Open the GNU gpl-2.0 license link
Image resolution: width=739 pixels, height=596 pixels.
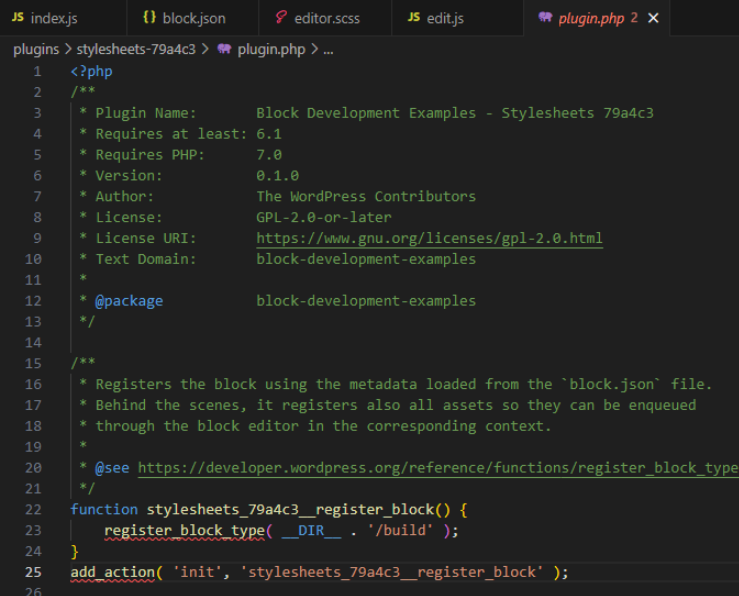click(429, 238)
